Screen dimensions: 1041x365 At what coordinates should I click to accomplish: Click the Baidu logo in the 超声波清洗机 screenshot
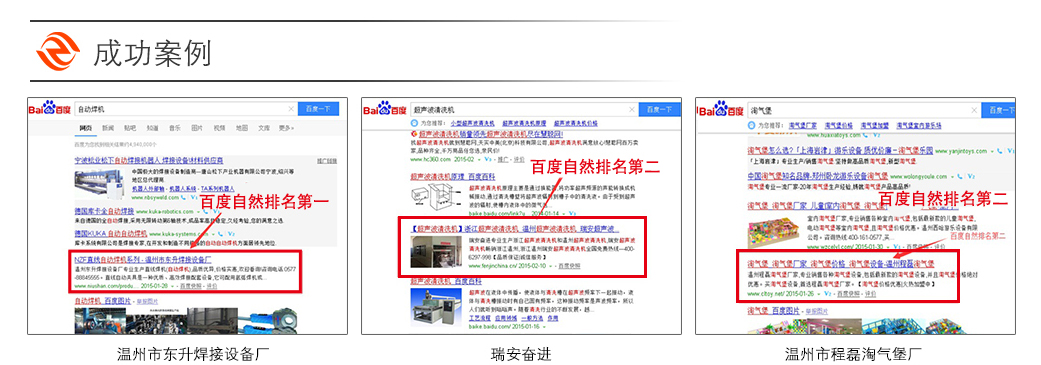point(385,109)
